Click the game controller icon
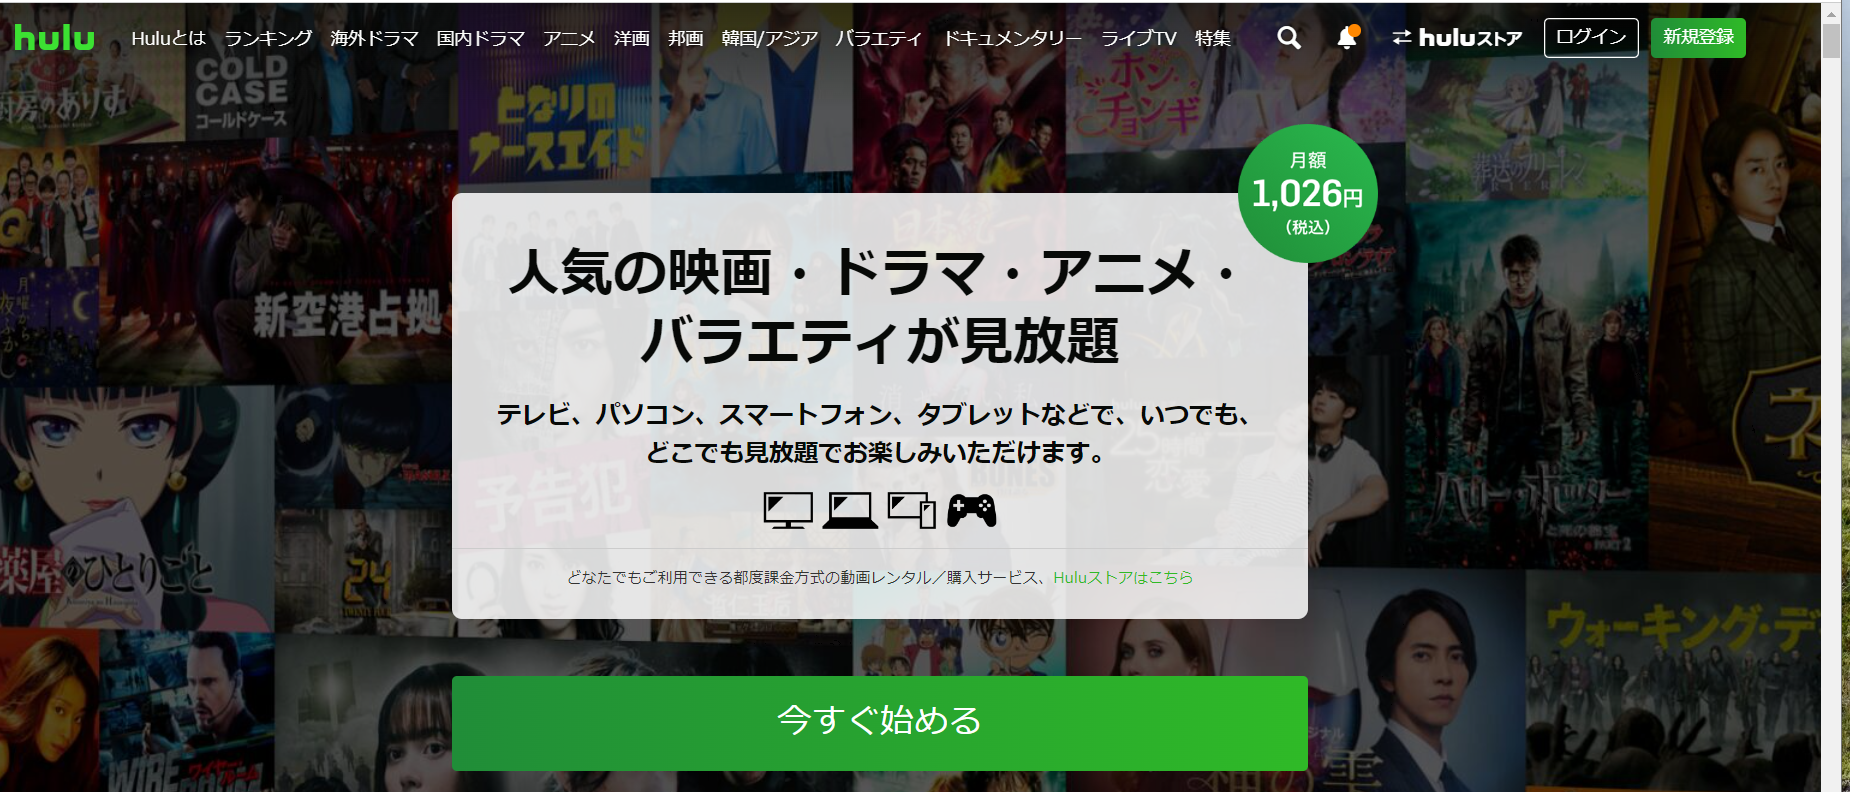 coord(972,510)
